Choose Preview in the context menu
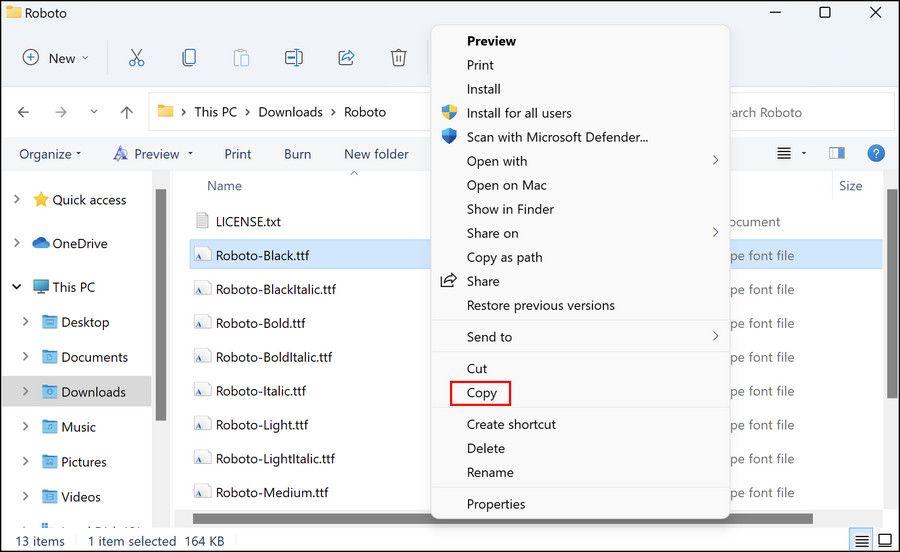This screenshot has width=900, height=552. click(580, 41)
